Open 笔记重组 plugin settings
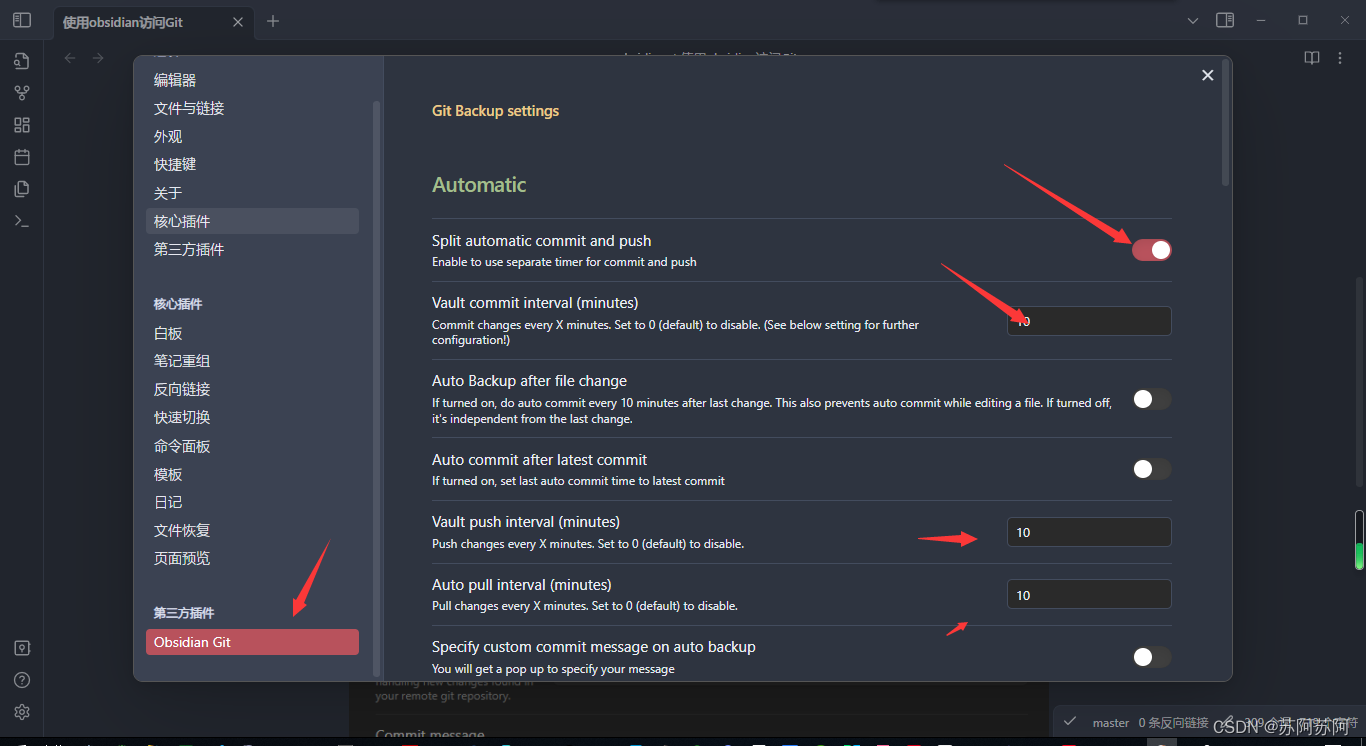Screen dimensions: 1366x746 coord(252,361)
